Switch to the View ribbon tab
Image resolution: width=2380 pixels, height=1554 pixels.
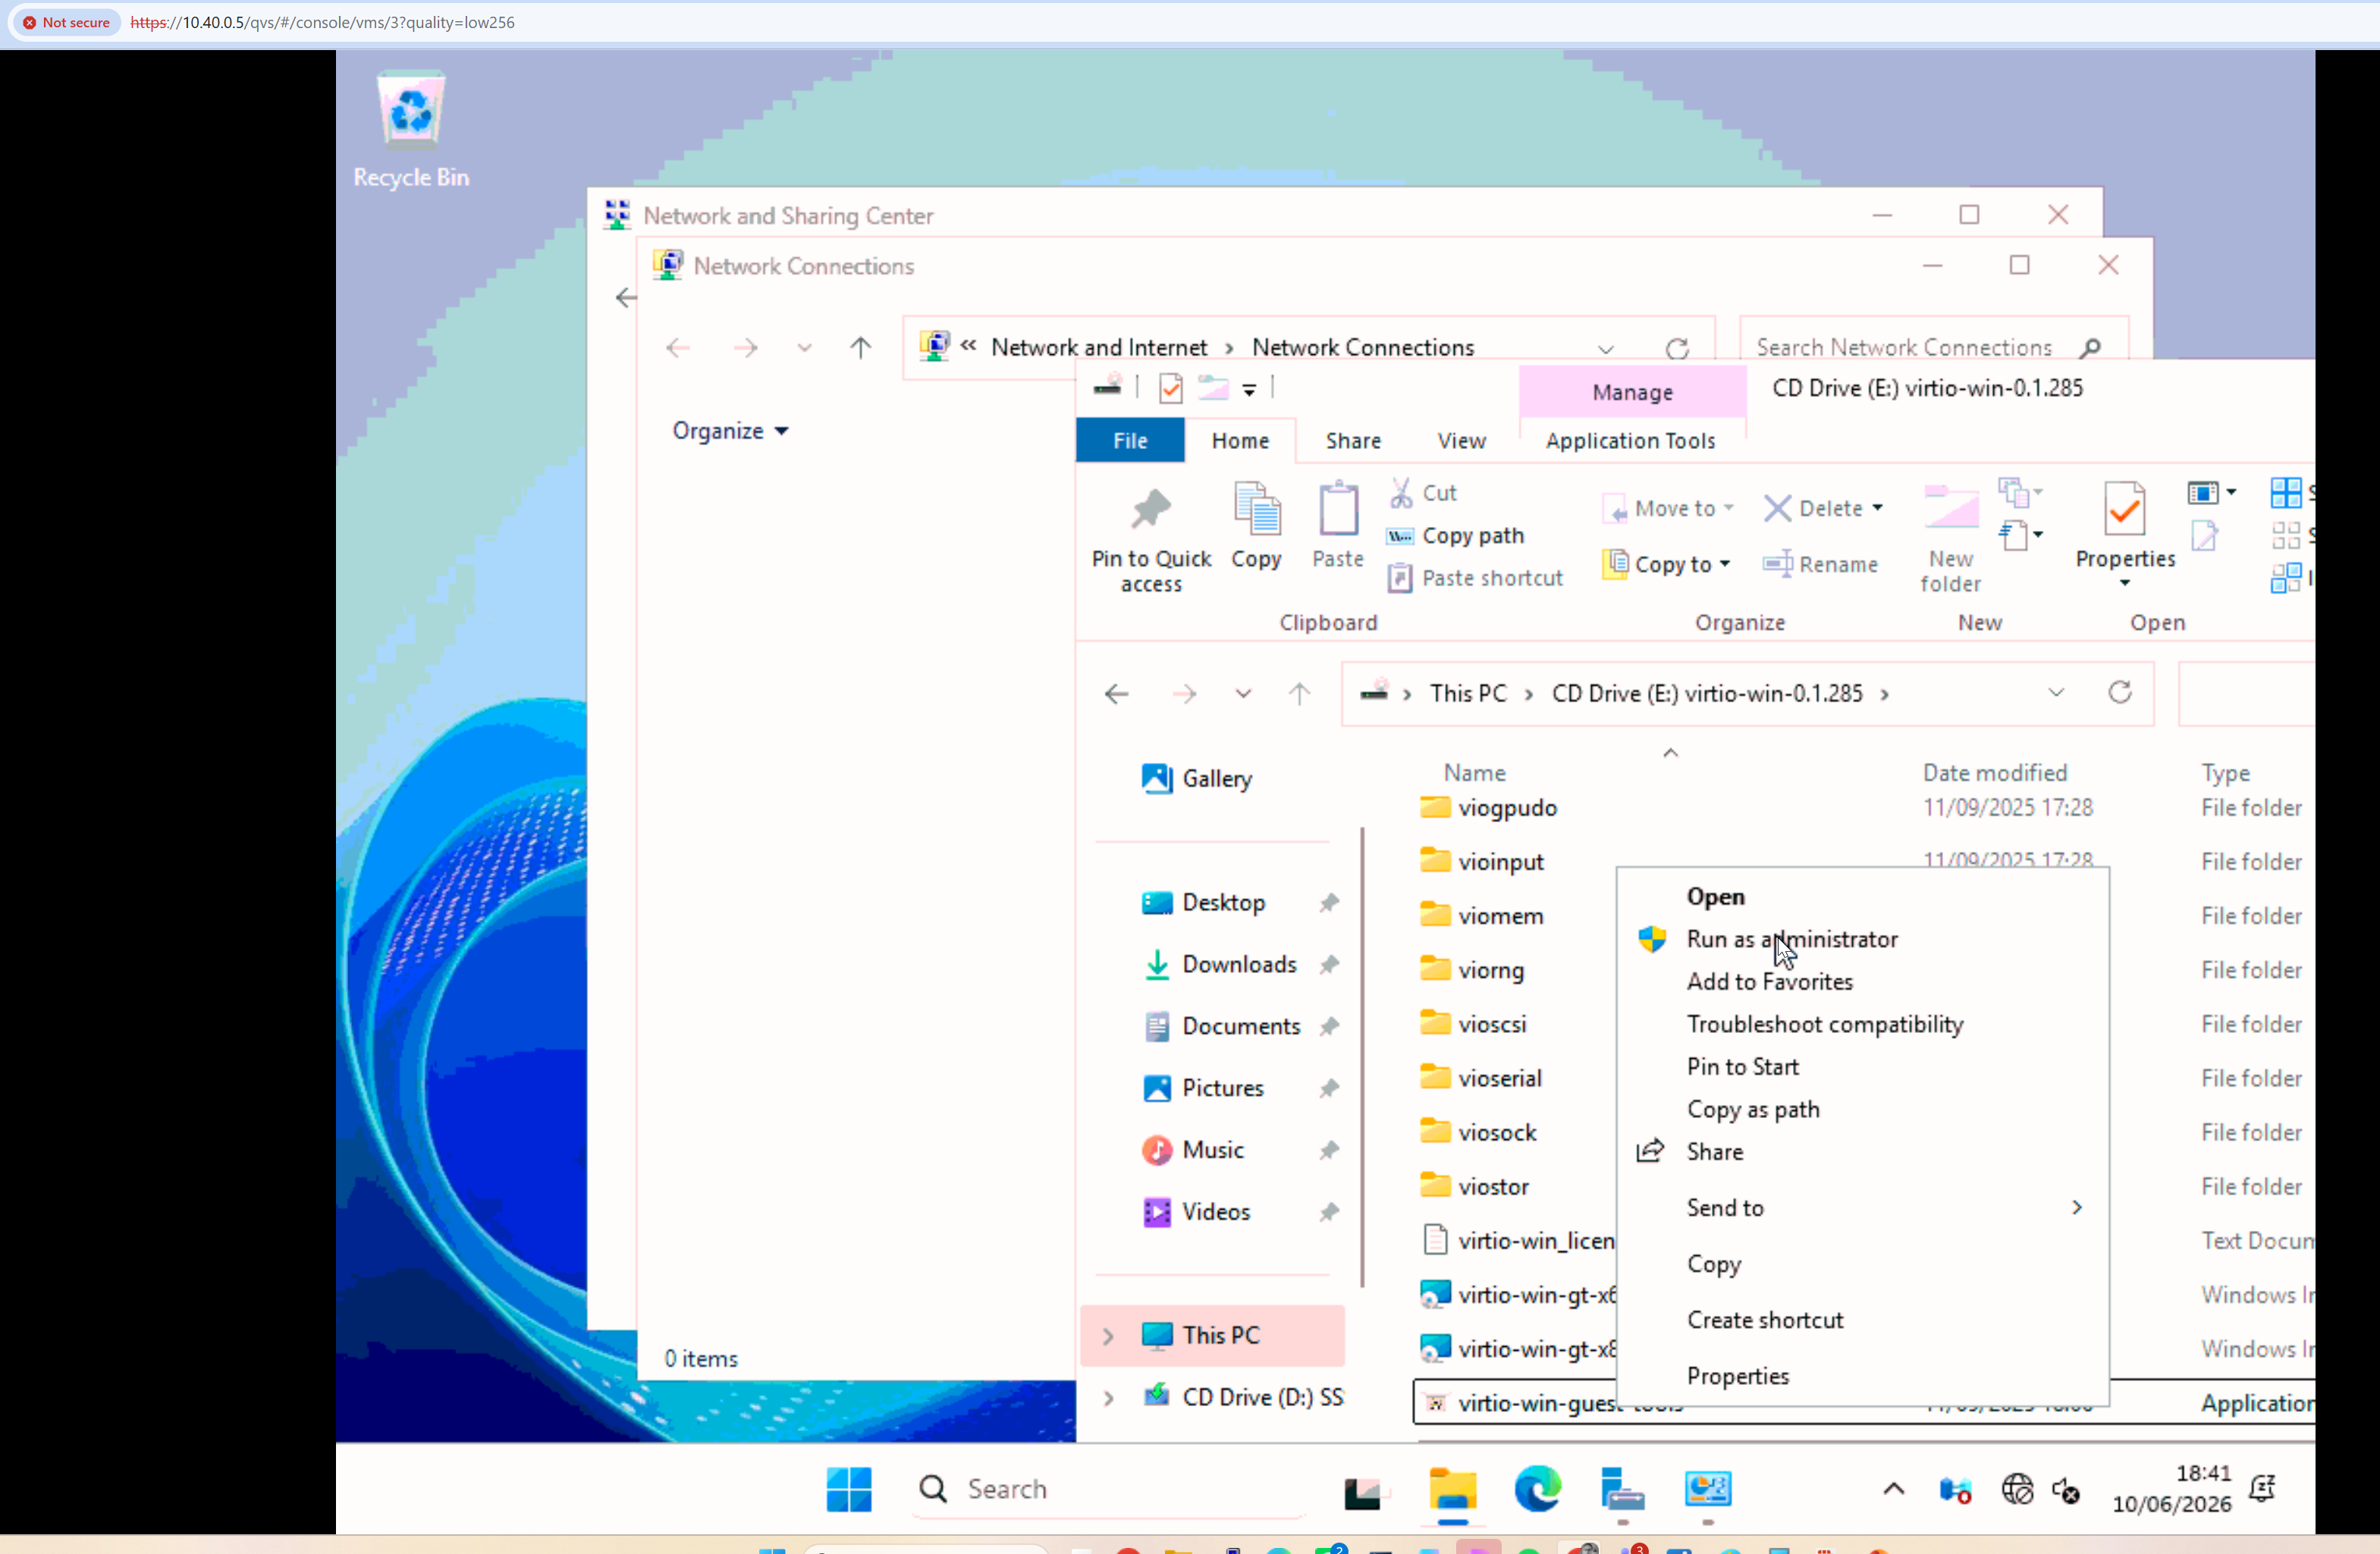(x=1461, y=441)
